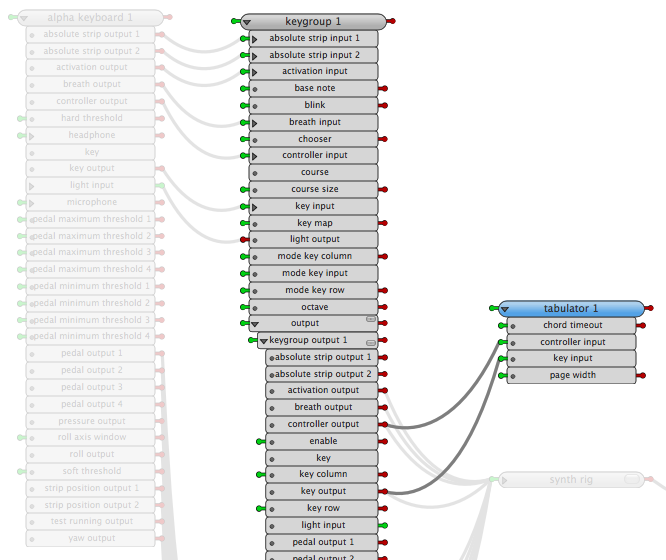Click the red output port of key map
Viewport: 666px width, 560px height.
[383, 223]
